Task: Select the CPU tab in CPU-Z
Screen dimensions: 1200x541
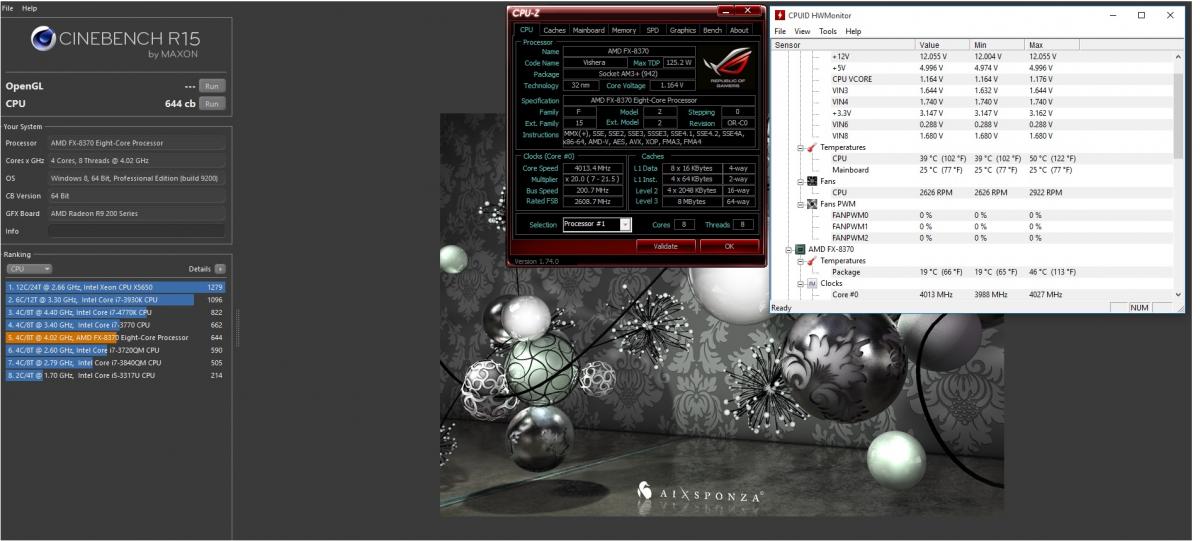Action: tap(526, 31)
